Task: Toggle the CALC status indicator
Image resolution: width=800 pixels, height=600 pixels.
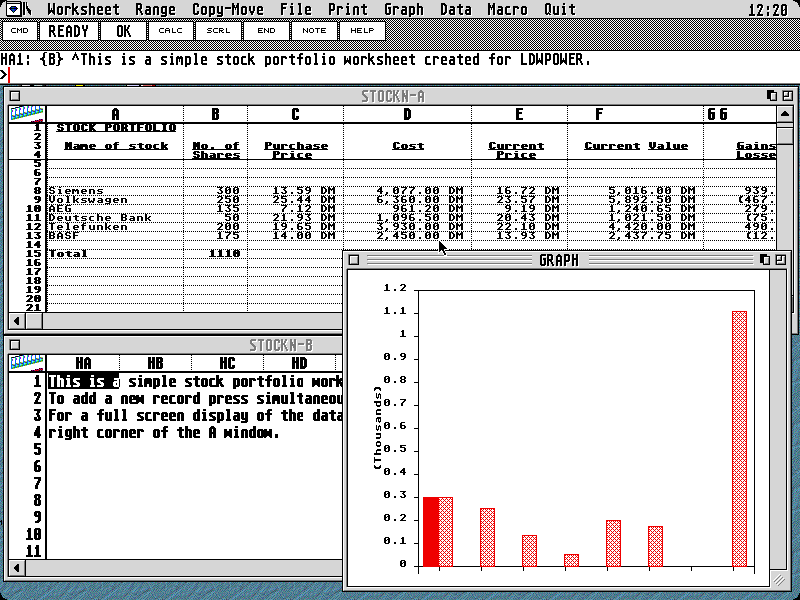Action: point(170,31)
